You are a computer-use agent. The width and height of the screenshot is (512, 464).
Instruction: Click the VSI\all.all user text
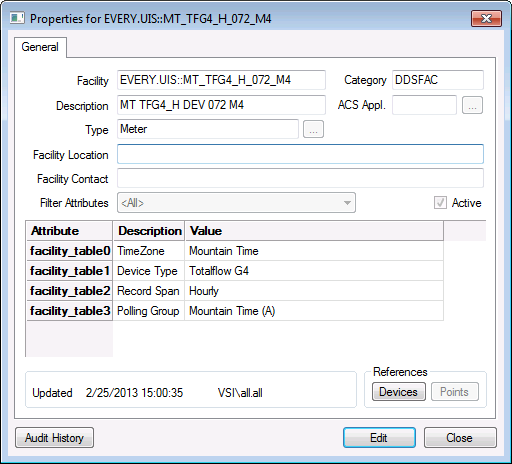240,393
